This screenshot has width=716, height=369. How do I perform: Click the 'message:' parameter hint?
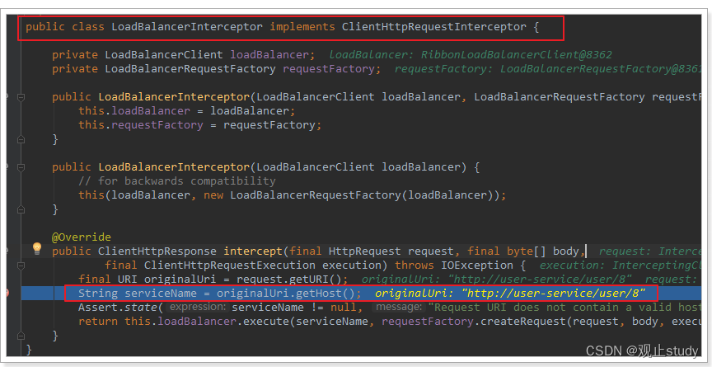point(399,307)
